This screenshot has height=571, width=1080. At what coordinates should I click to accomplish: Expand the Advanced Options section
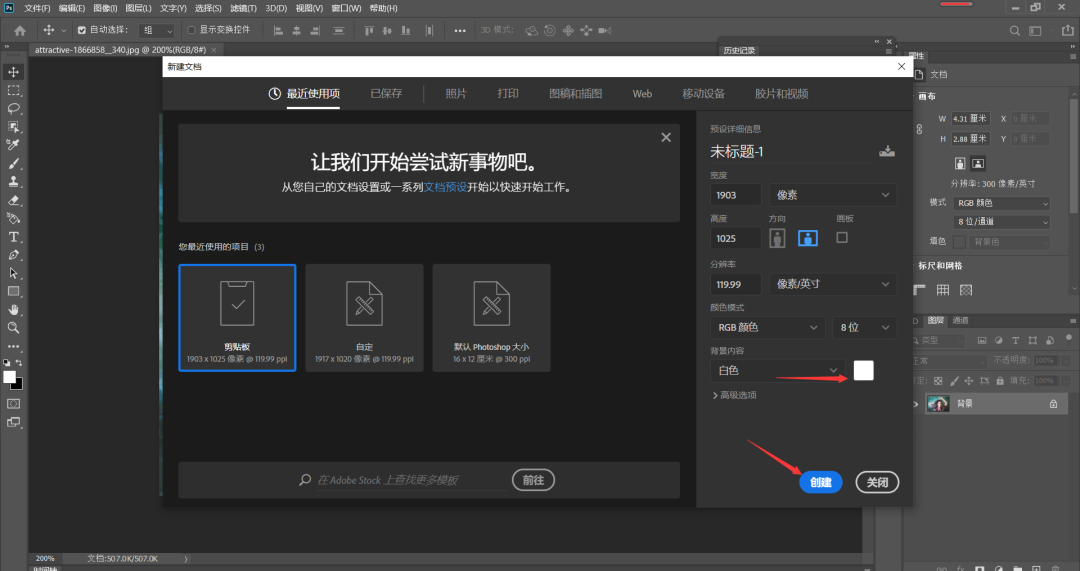(735, 395)
